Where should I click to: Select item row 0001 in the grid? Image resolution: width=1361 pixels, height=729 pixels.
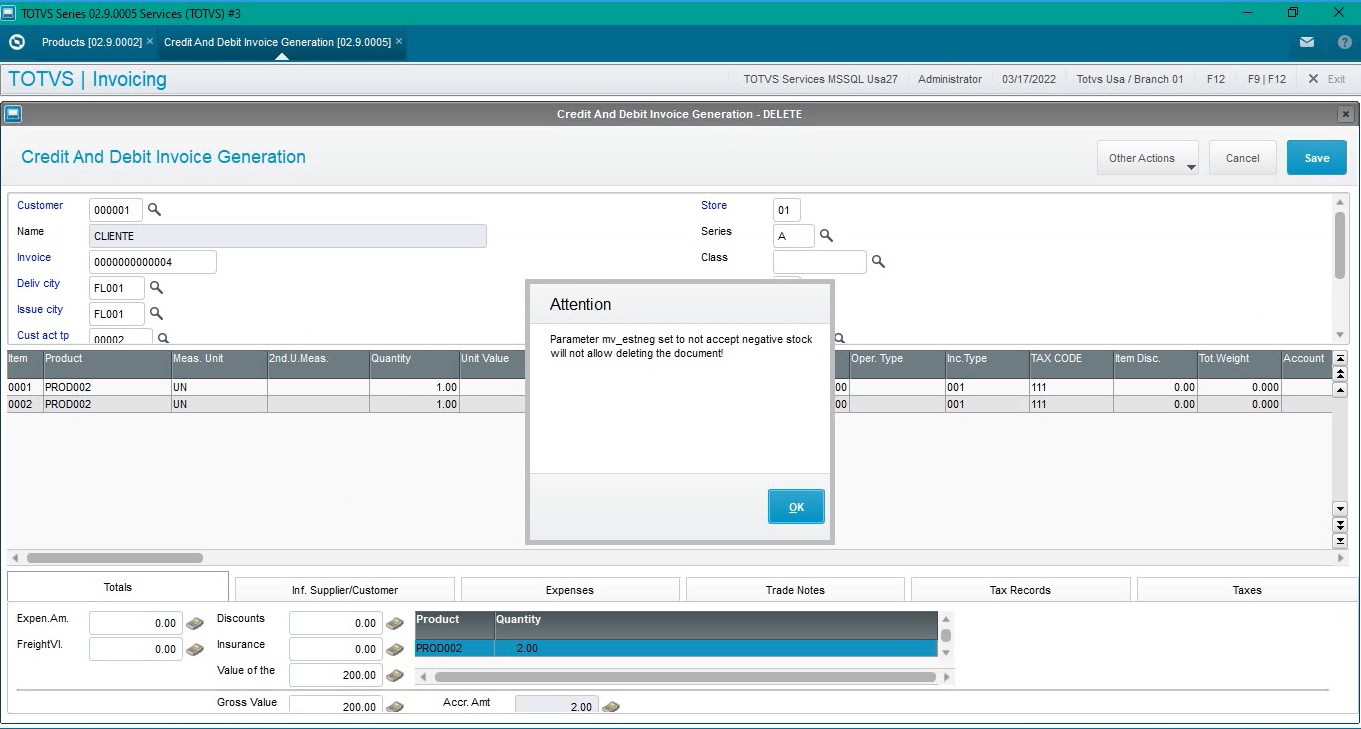coord(670,387)
